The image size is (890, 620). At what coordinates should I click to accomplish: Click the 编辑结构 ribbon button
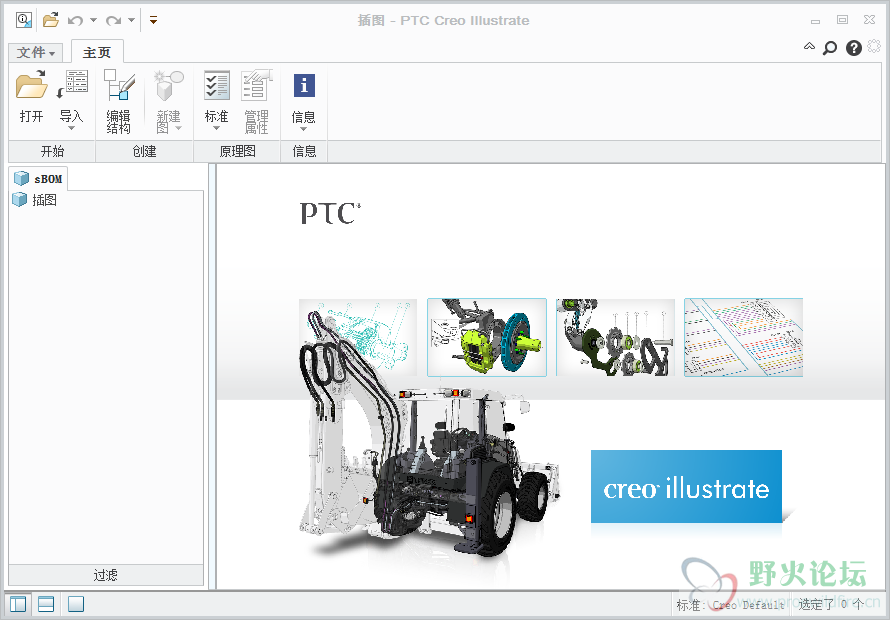tap(119, 102)
